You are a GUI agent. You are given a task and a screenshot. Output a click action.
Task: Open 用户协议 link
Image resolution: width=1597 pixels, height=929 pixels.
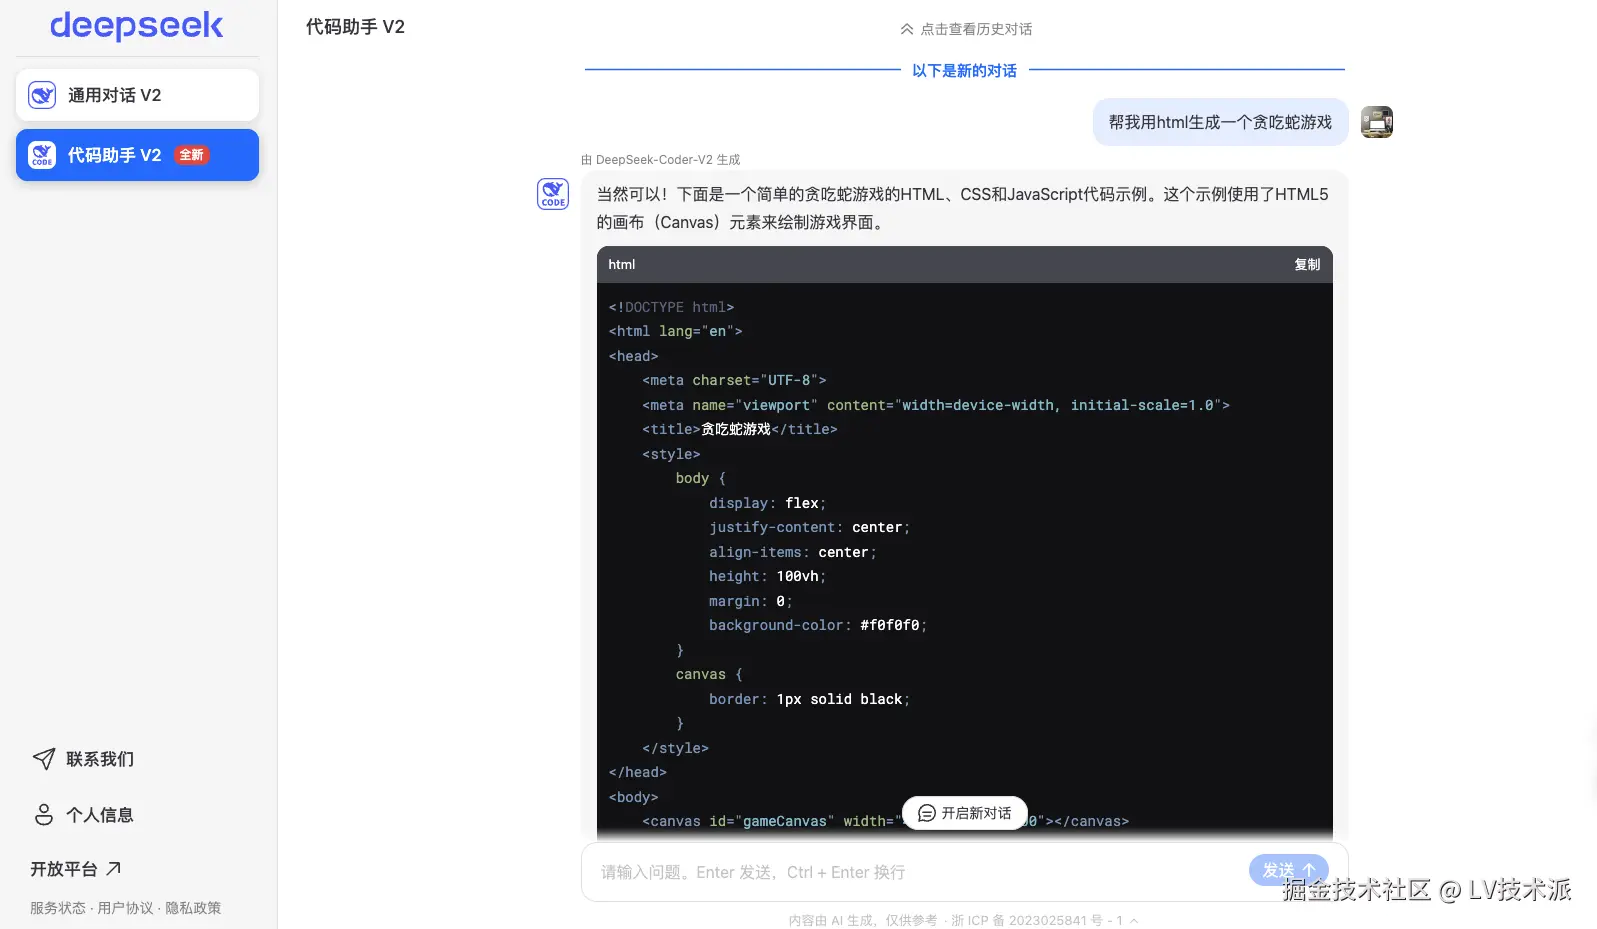(125, 908)
